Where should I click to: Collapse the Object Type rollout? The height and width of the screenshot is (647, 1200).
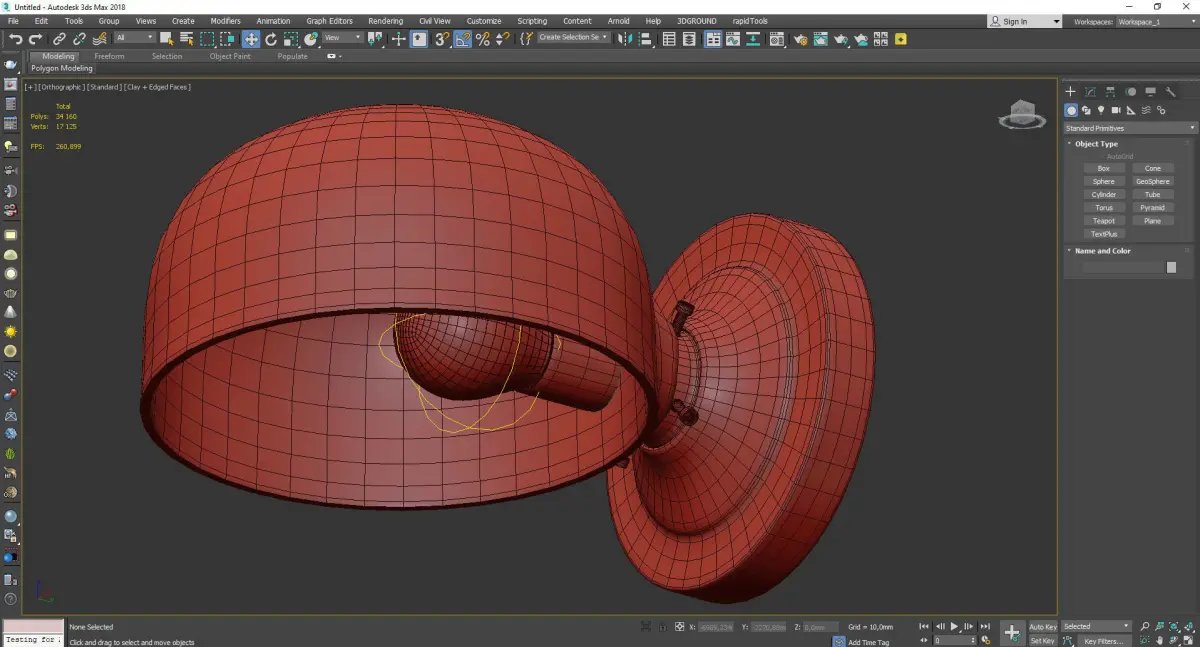click(x=1096, y=144)
